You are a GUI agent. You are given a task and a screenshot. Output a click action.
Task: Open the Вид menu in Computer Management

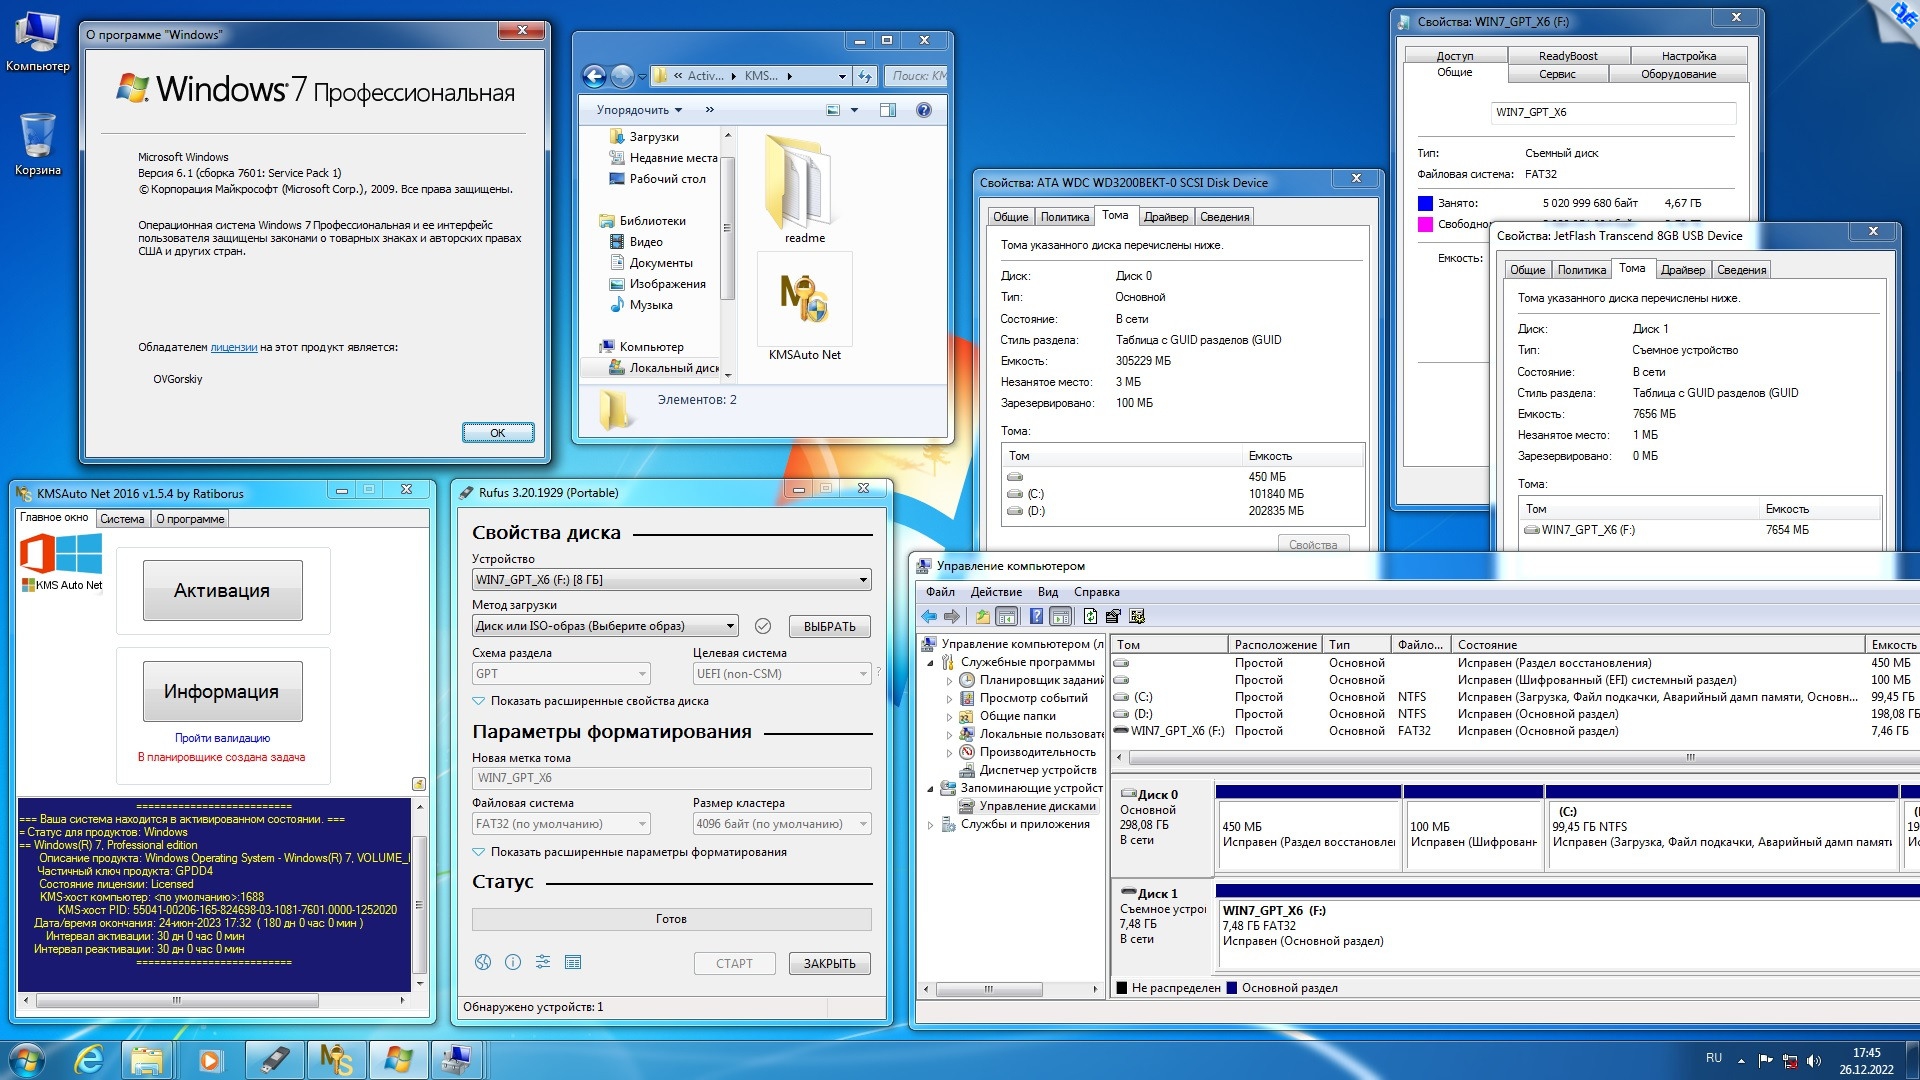pos(1047,592)
